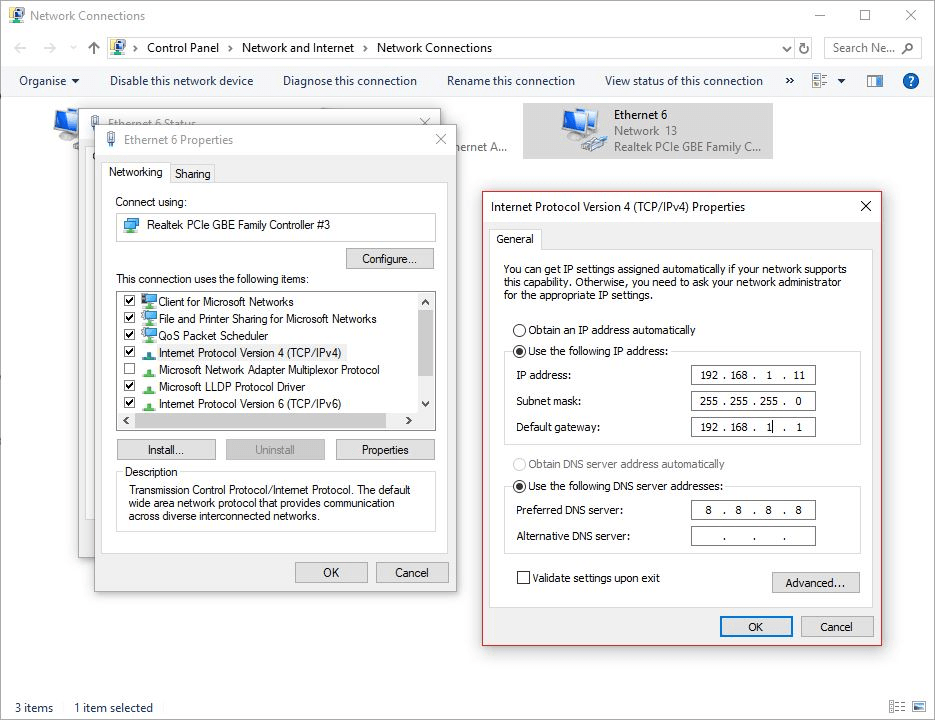
Task: Open the Advanced TCP/IP settings
Action: pyautogui.click(x=815, y=583)
